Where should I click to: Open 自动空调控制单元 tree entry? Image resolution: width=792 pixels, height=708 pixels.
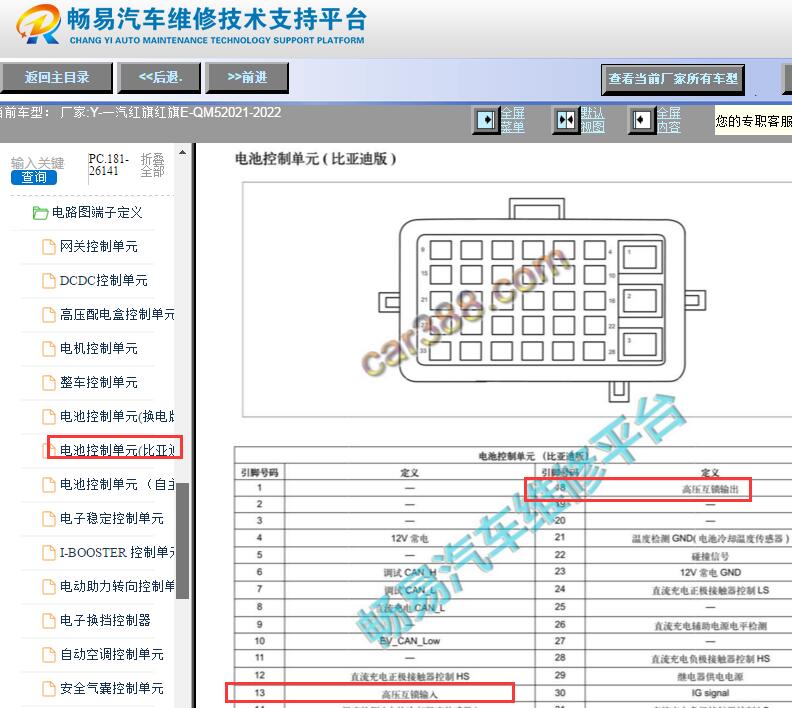[x=112, y=654]
